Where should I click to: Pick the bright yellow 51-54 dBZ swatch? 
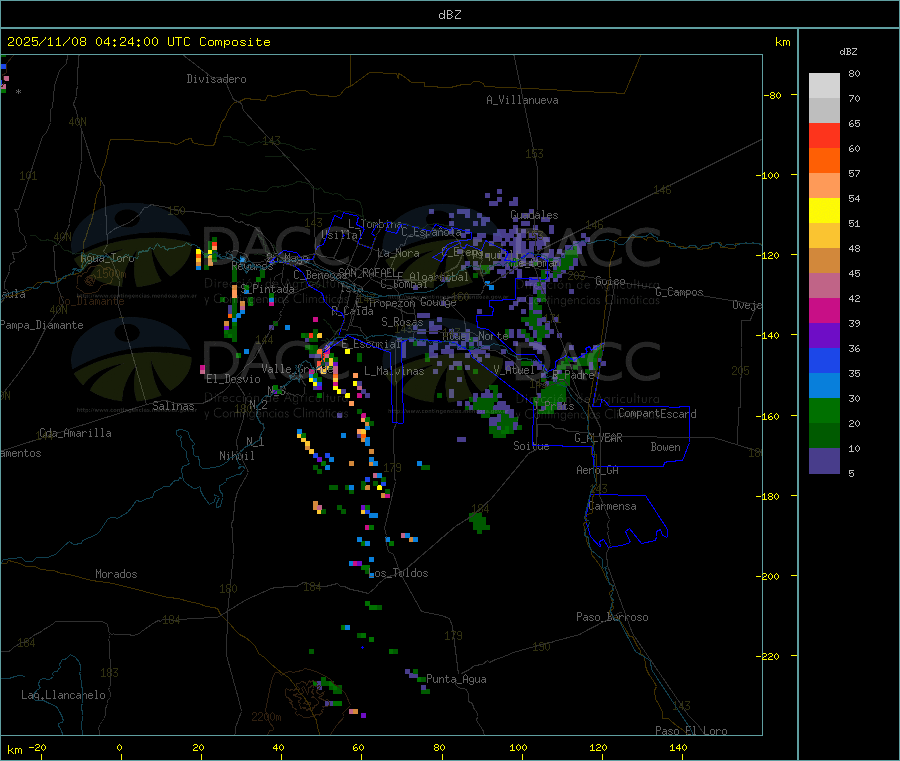point(824,211)
